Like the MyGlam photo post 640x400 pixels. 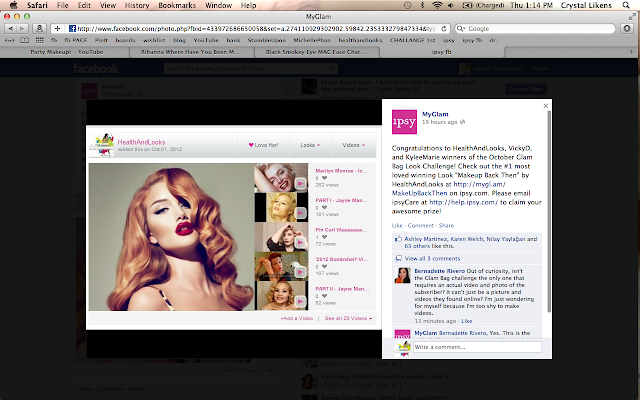[x=397, y=225]
